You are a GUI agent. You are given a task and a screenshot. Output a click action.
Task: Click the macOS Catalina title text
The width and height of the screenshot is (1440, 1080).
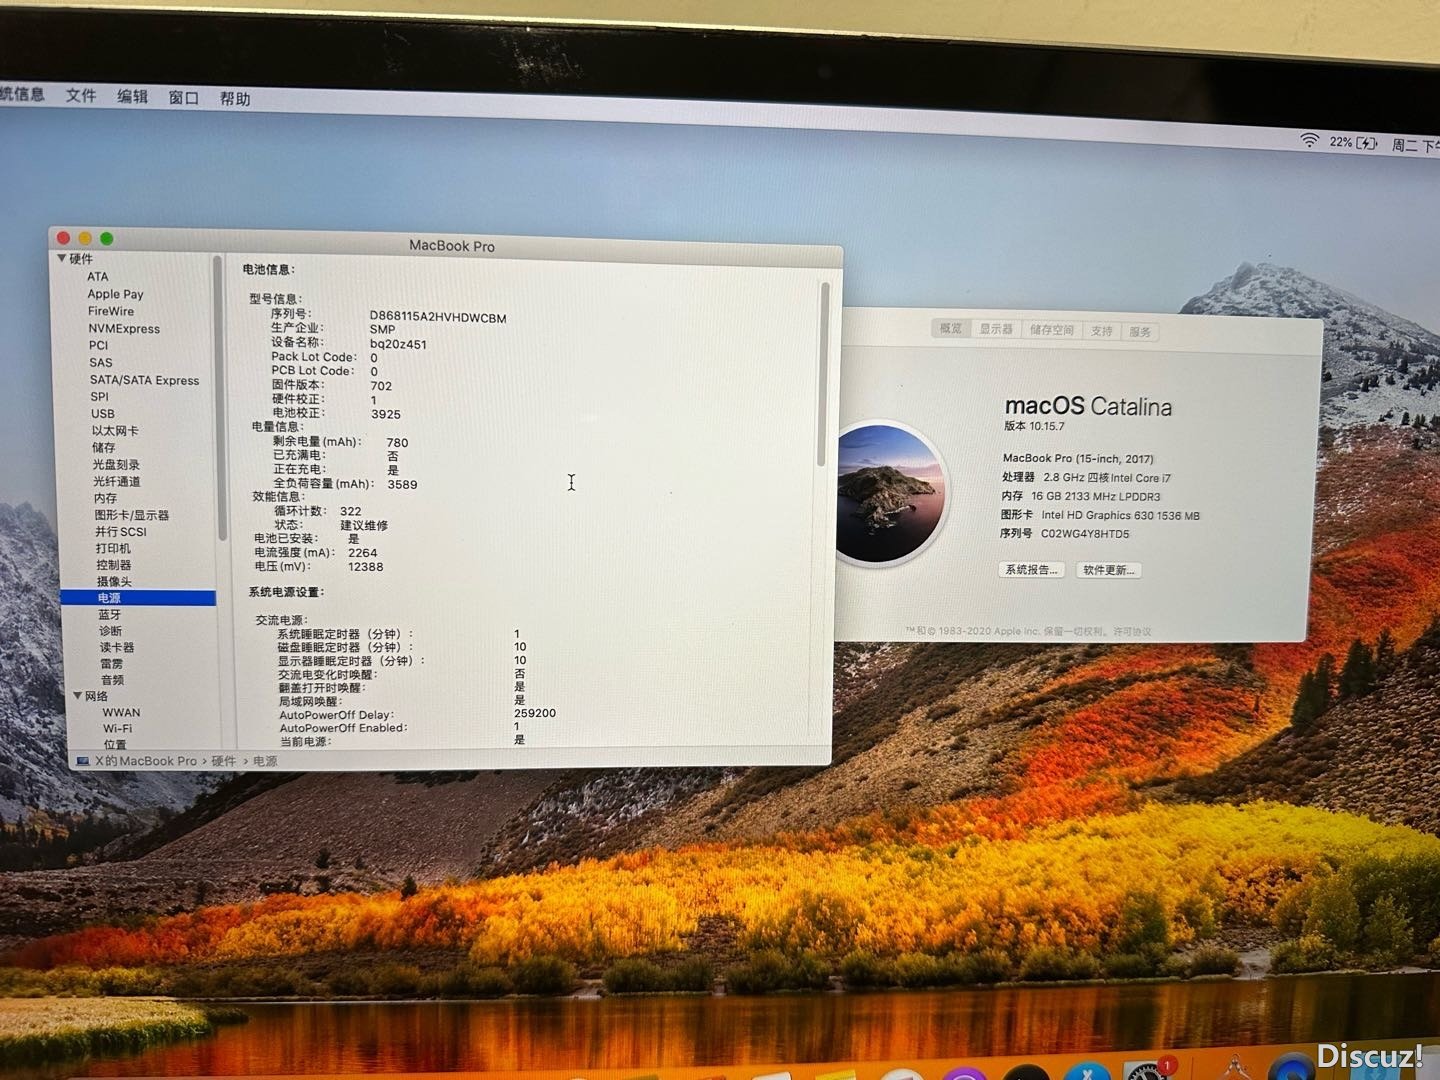[1088, 406]
